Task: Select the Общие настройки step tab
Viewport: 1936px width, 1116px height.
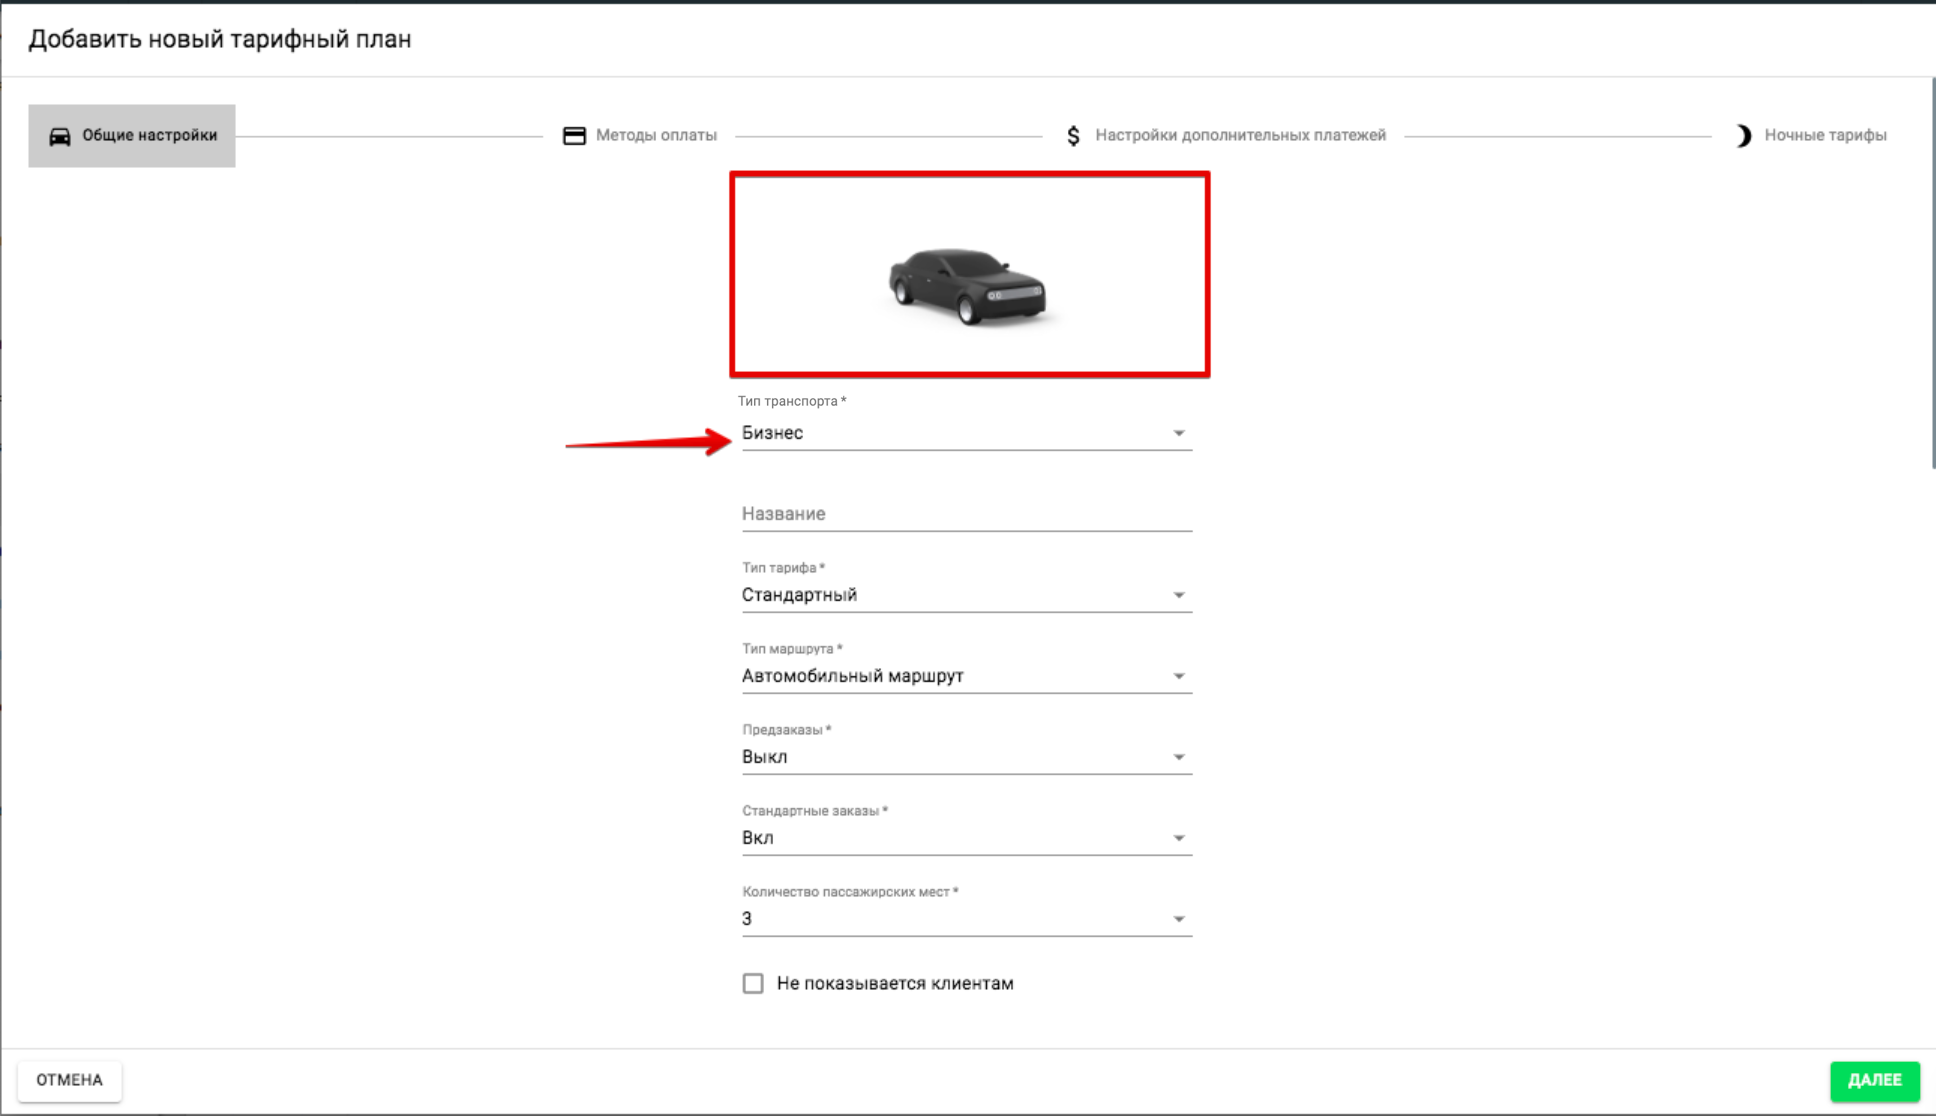Action: click(148, 136)
